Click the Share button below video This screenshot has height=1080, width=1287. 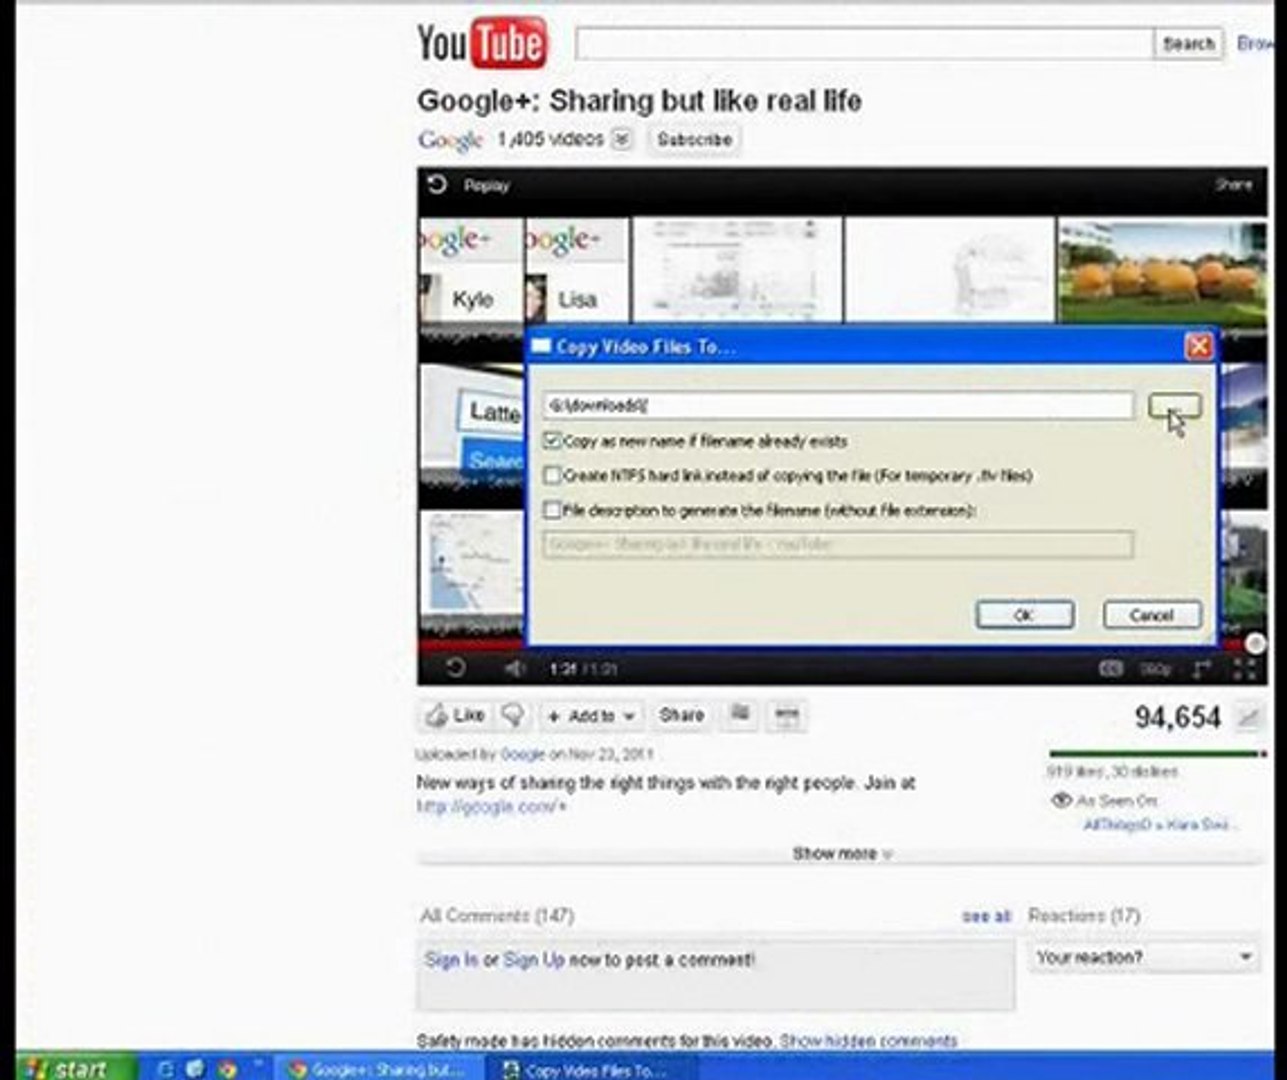click(x=681, y=715)
